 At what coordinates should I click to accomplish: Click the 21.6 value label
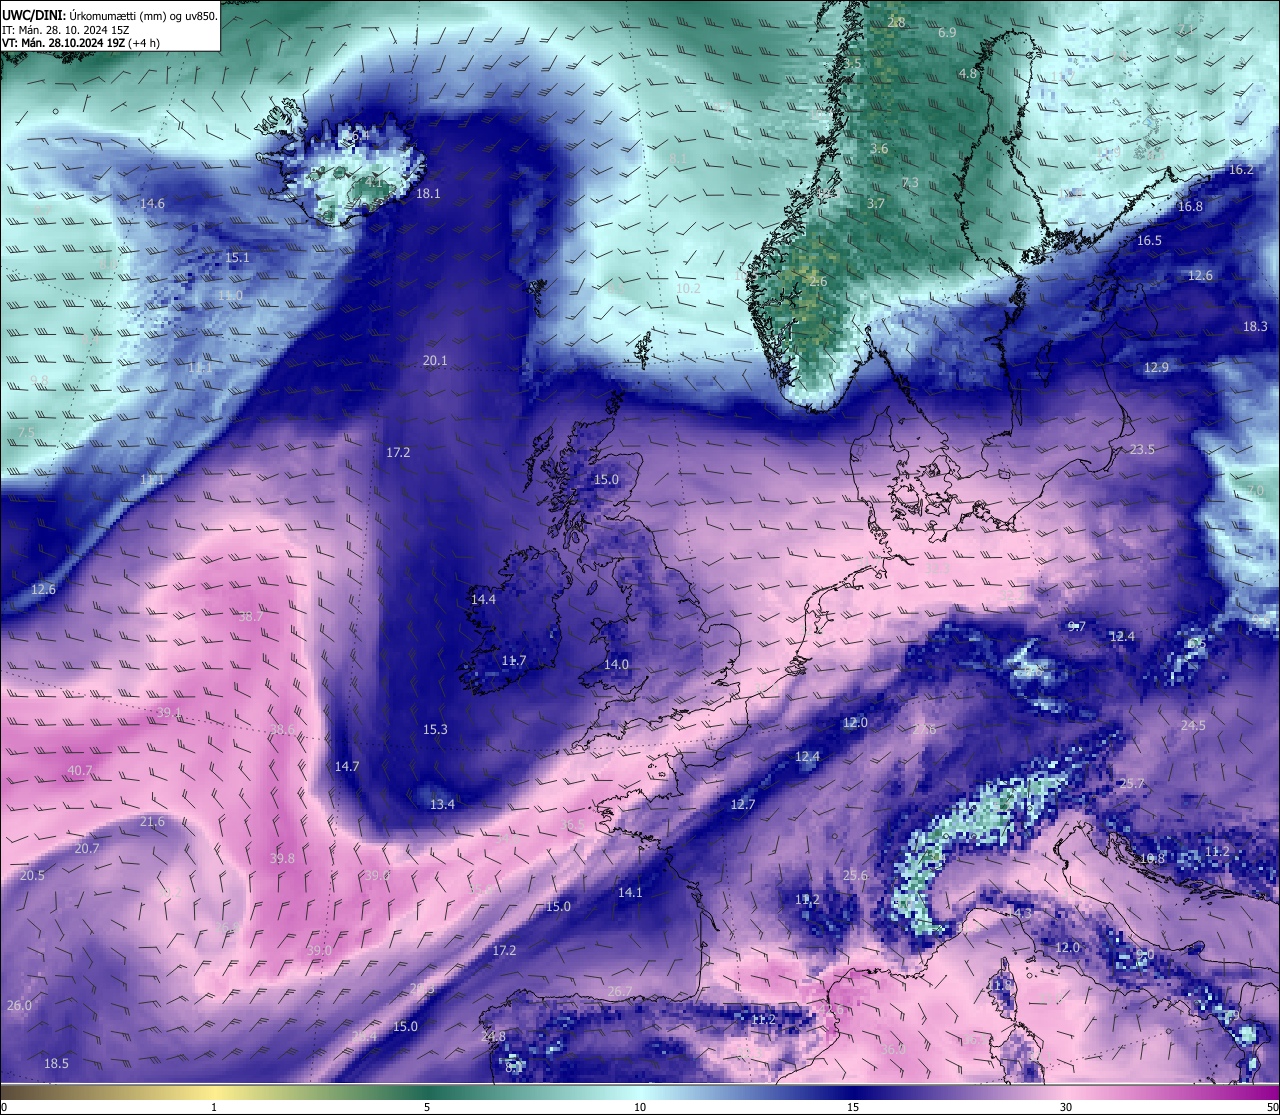(152, 821)
